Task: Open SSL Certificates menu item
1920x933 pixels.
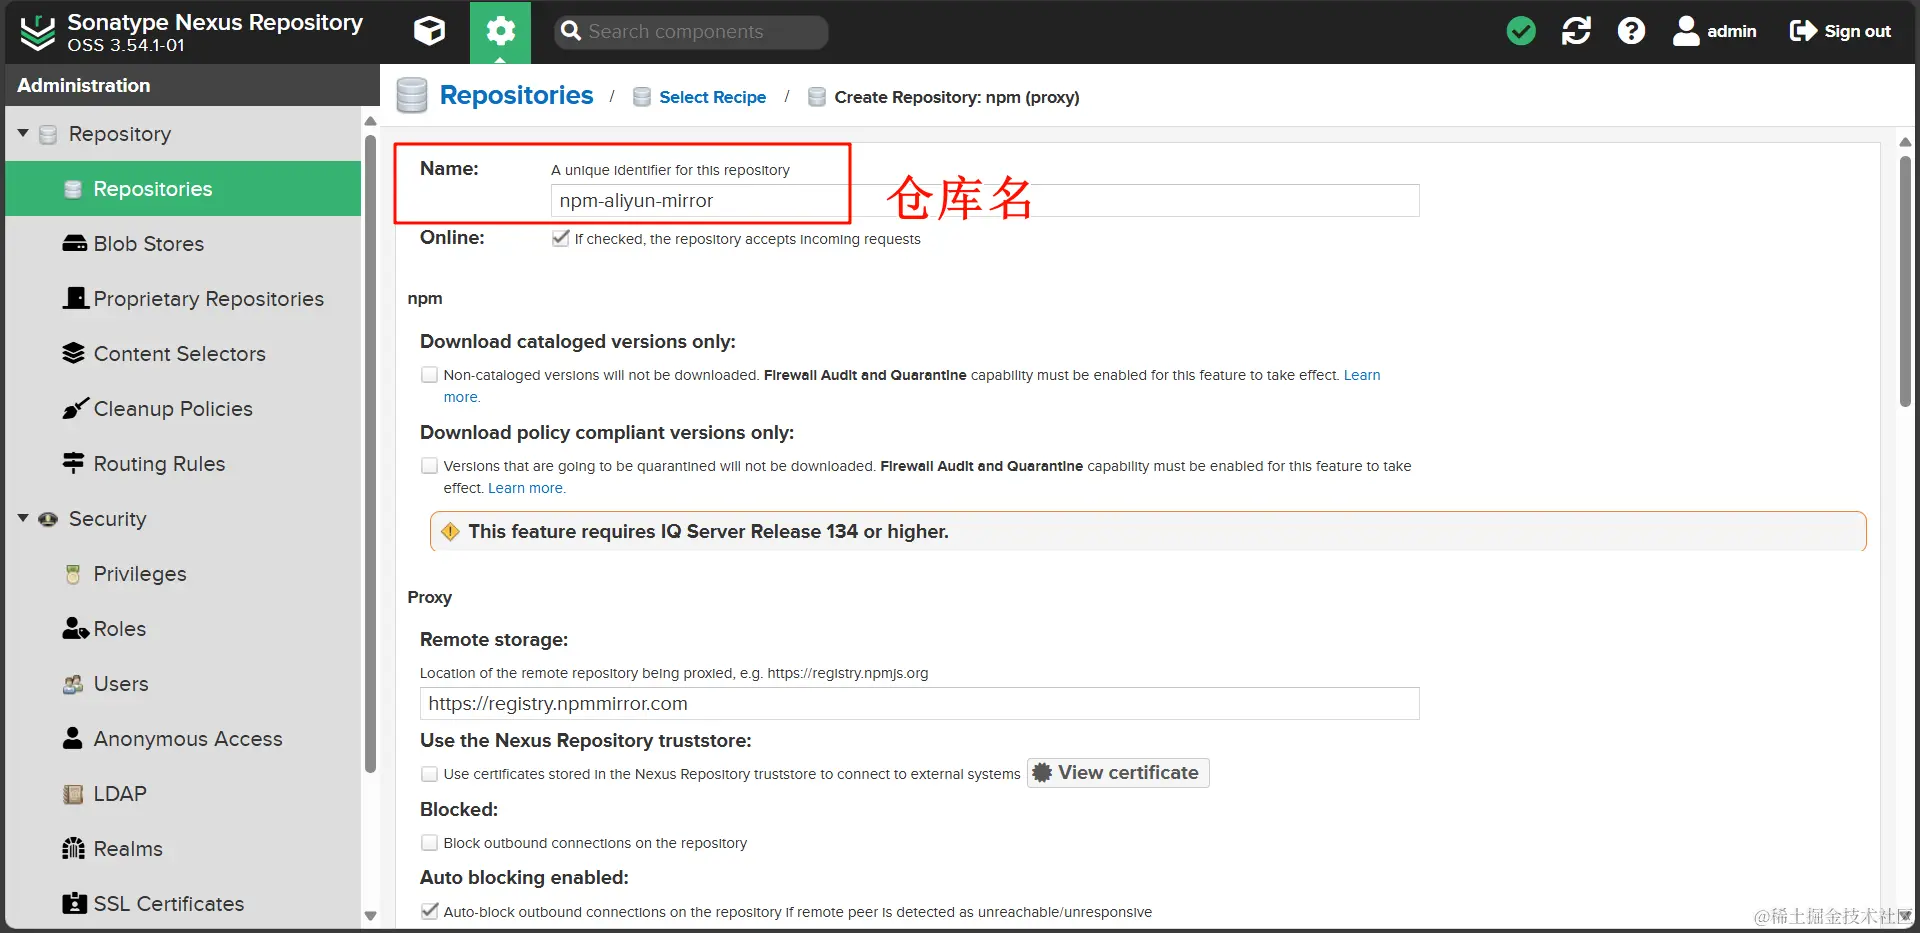Action: [183, 904]
